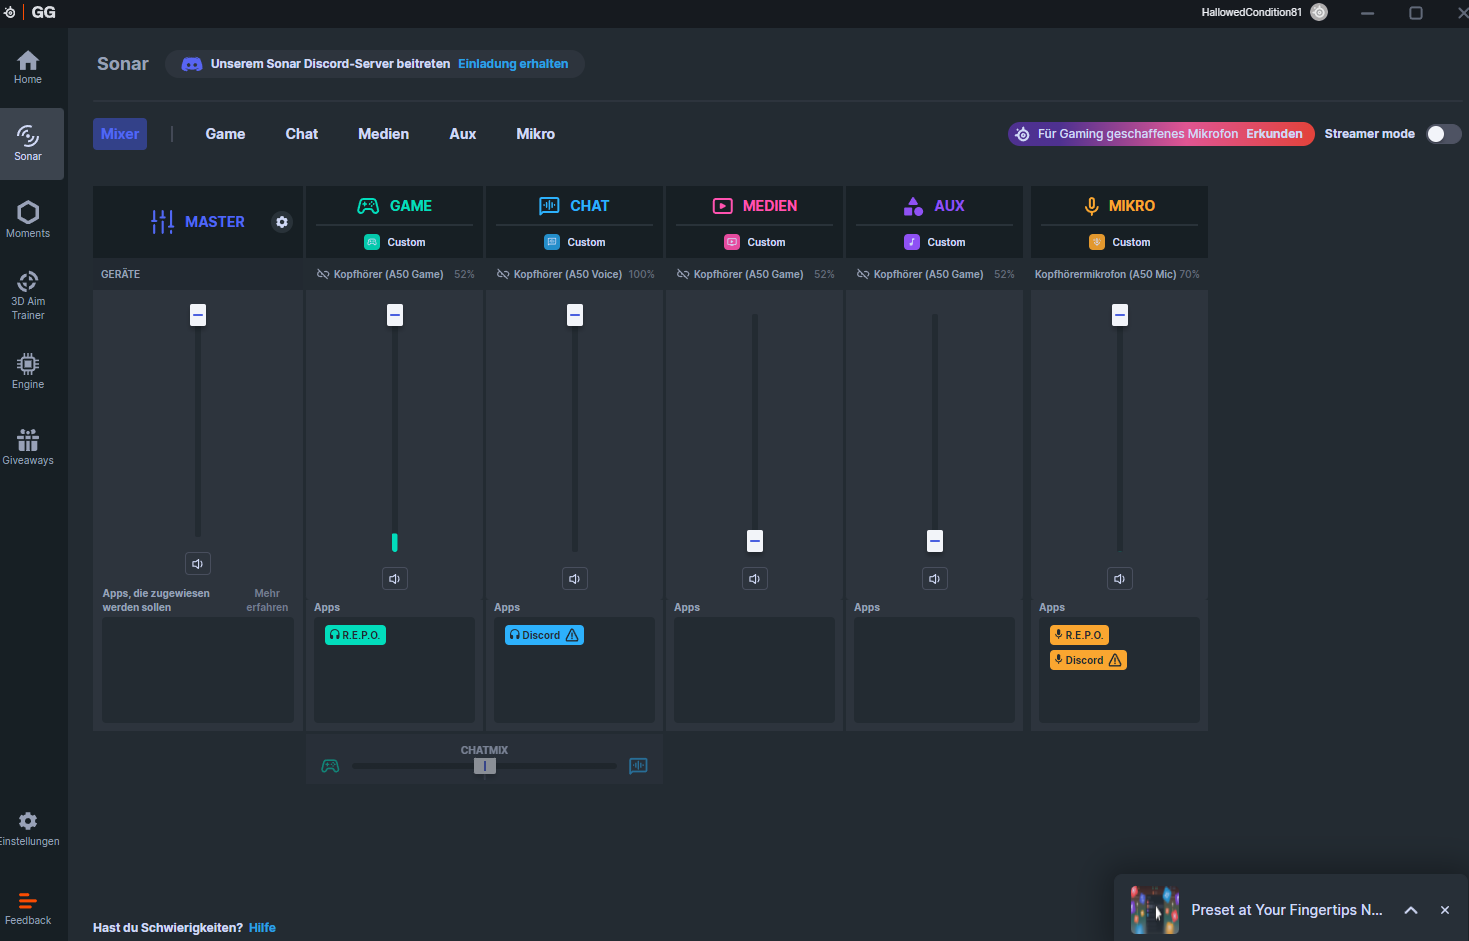The width and height of the screenshot is (1469, 941).
Task: Switch to the Chat tab
Action: click(x=302, y=134)
